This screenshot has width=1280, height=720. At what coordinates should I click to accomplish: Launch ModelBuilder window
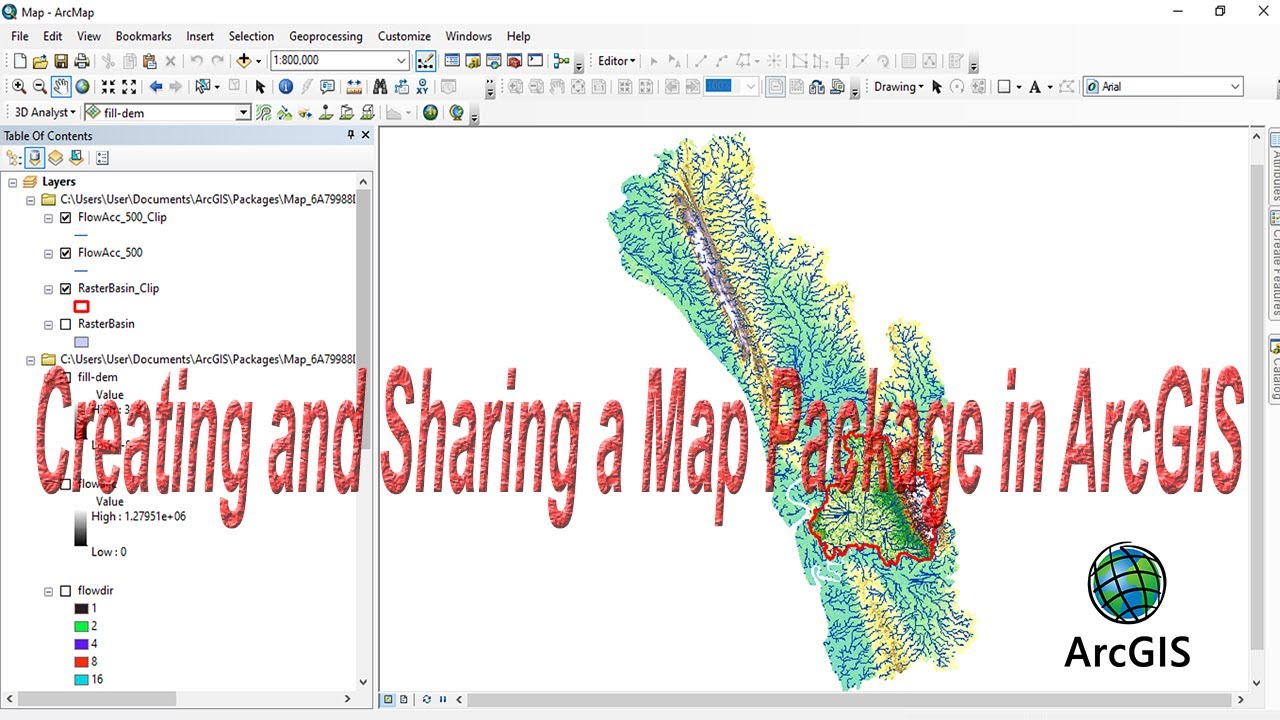point(561,61)
